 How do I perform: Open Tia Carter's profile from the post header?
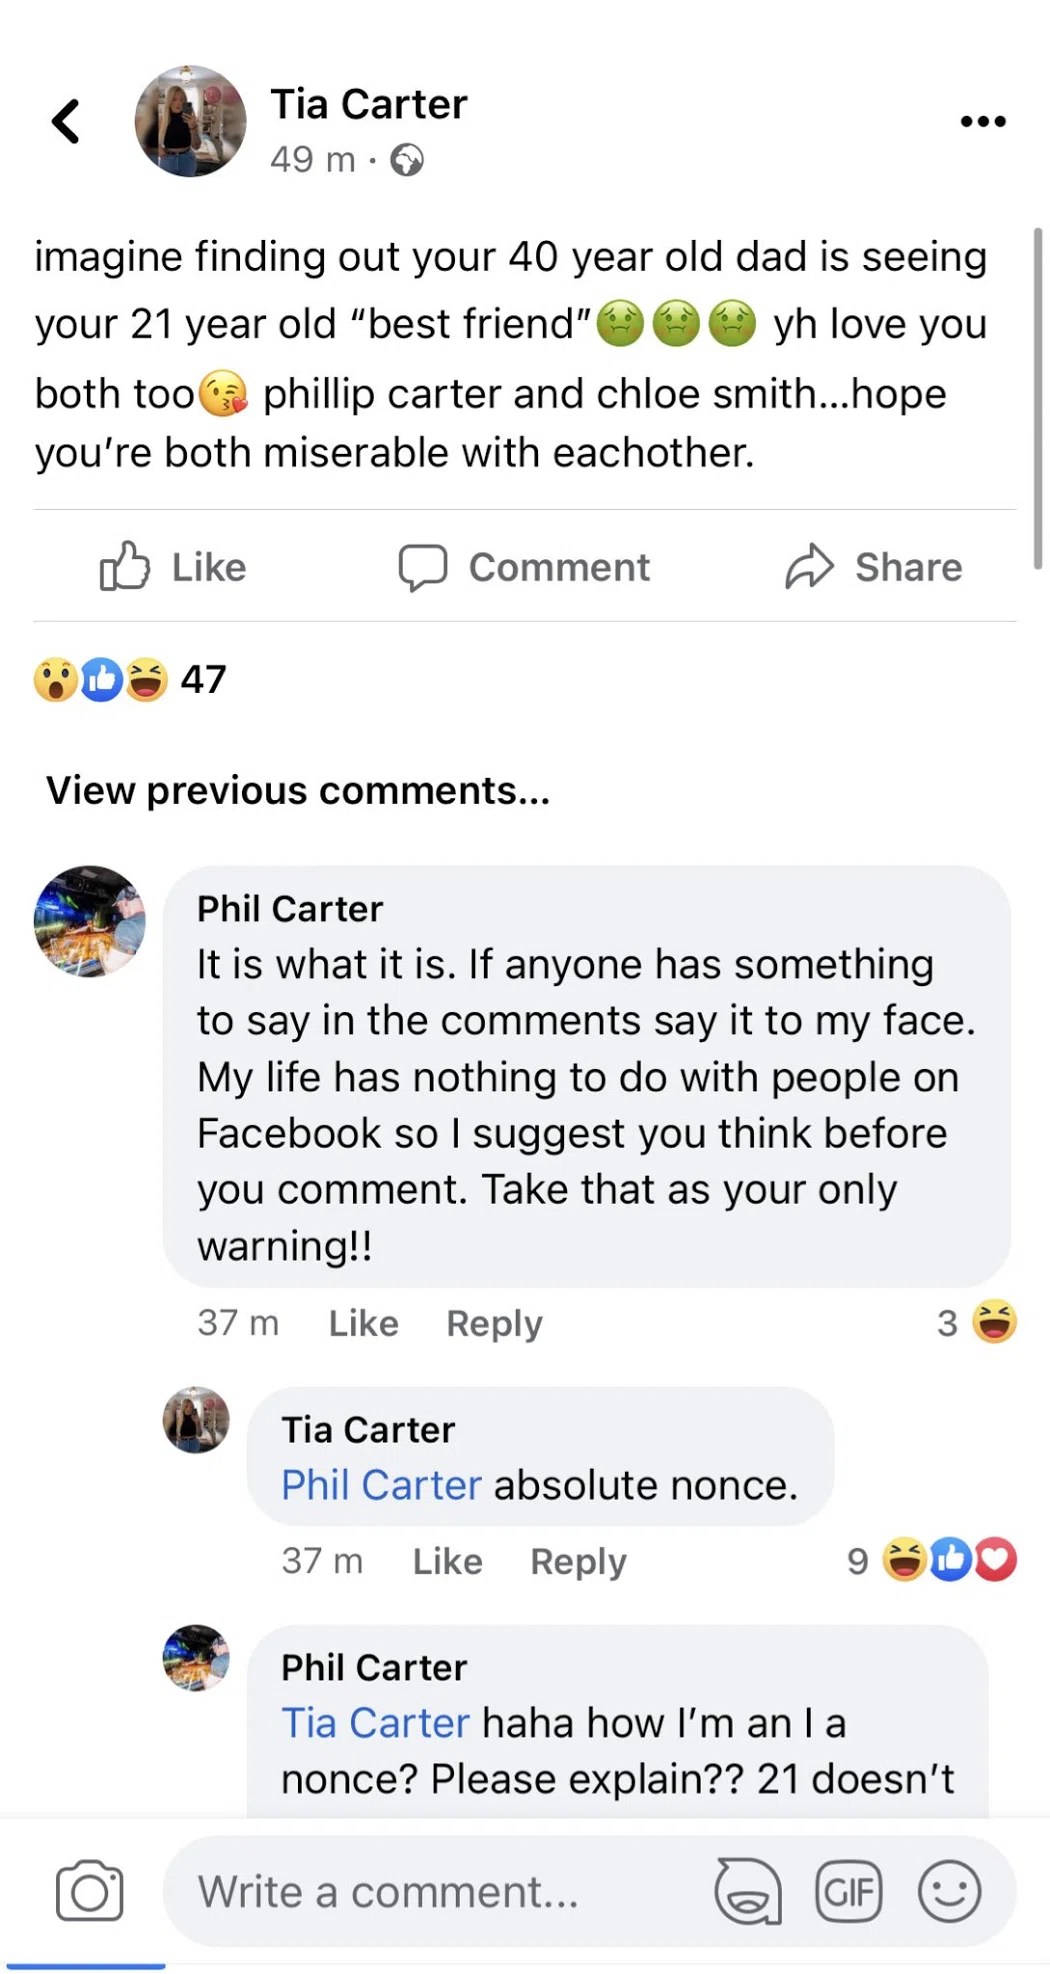(x=368, y=103)
